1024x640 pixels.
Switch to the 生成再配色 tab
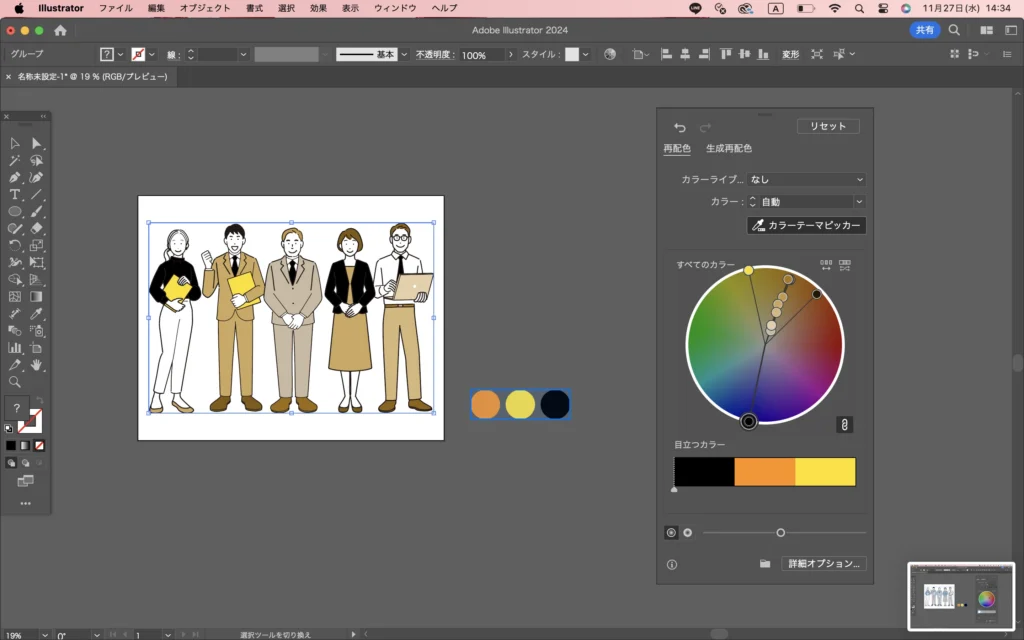(x=729, y=149)
